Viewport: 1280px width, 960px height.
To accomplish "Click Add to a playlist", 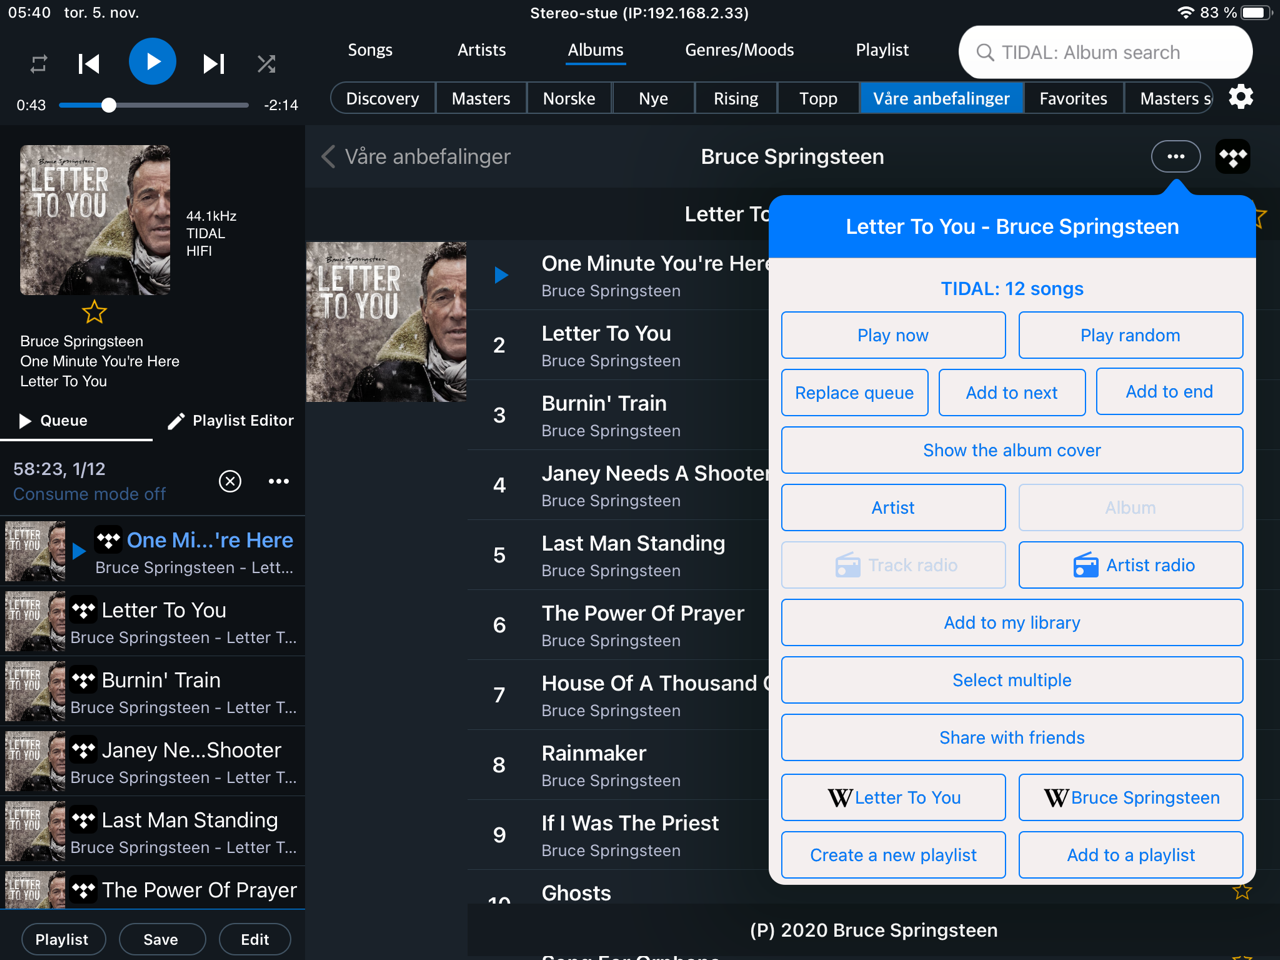I will point(1130,855).
